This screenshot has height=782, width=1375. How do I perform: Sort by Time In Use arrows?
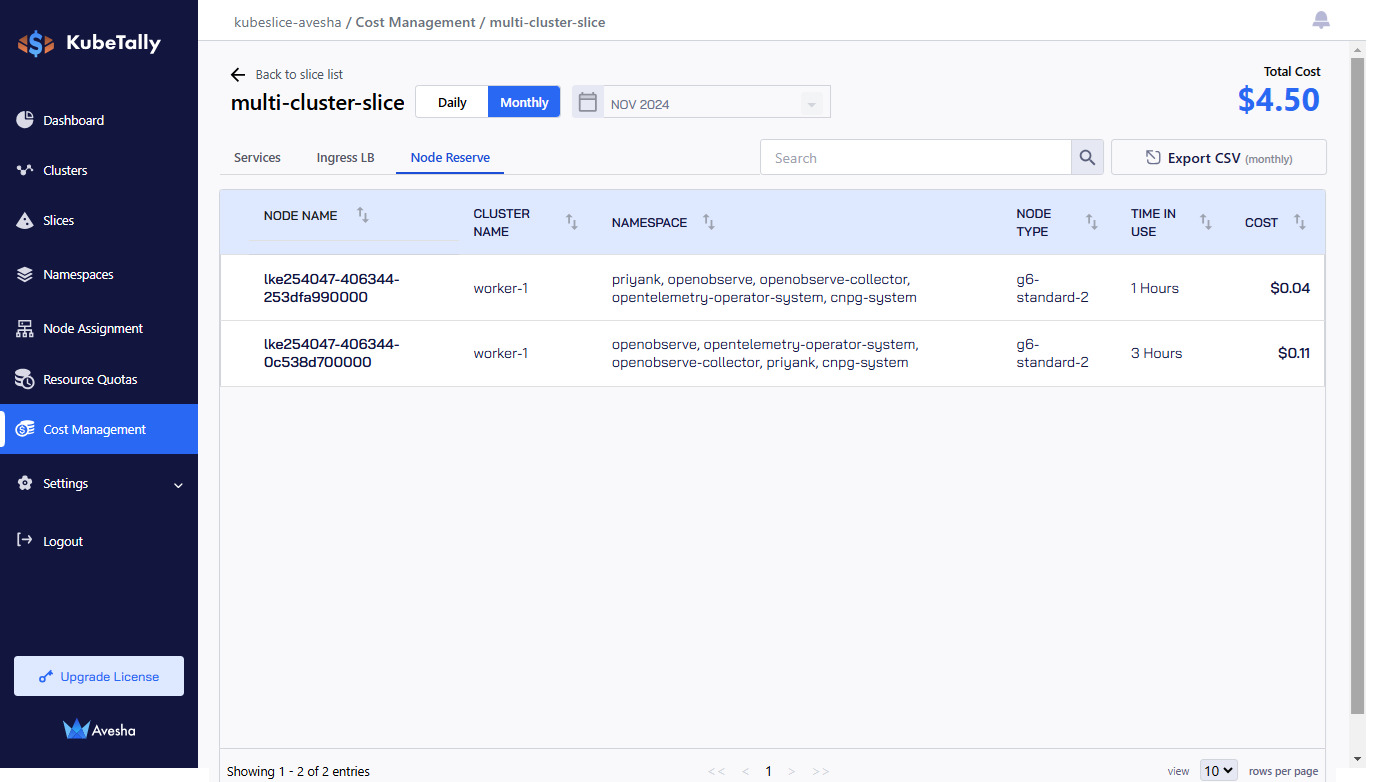tap(1206, 222)
